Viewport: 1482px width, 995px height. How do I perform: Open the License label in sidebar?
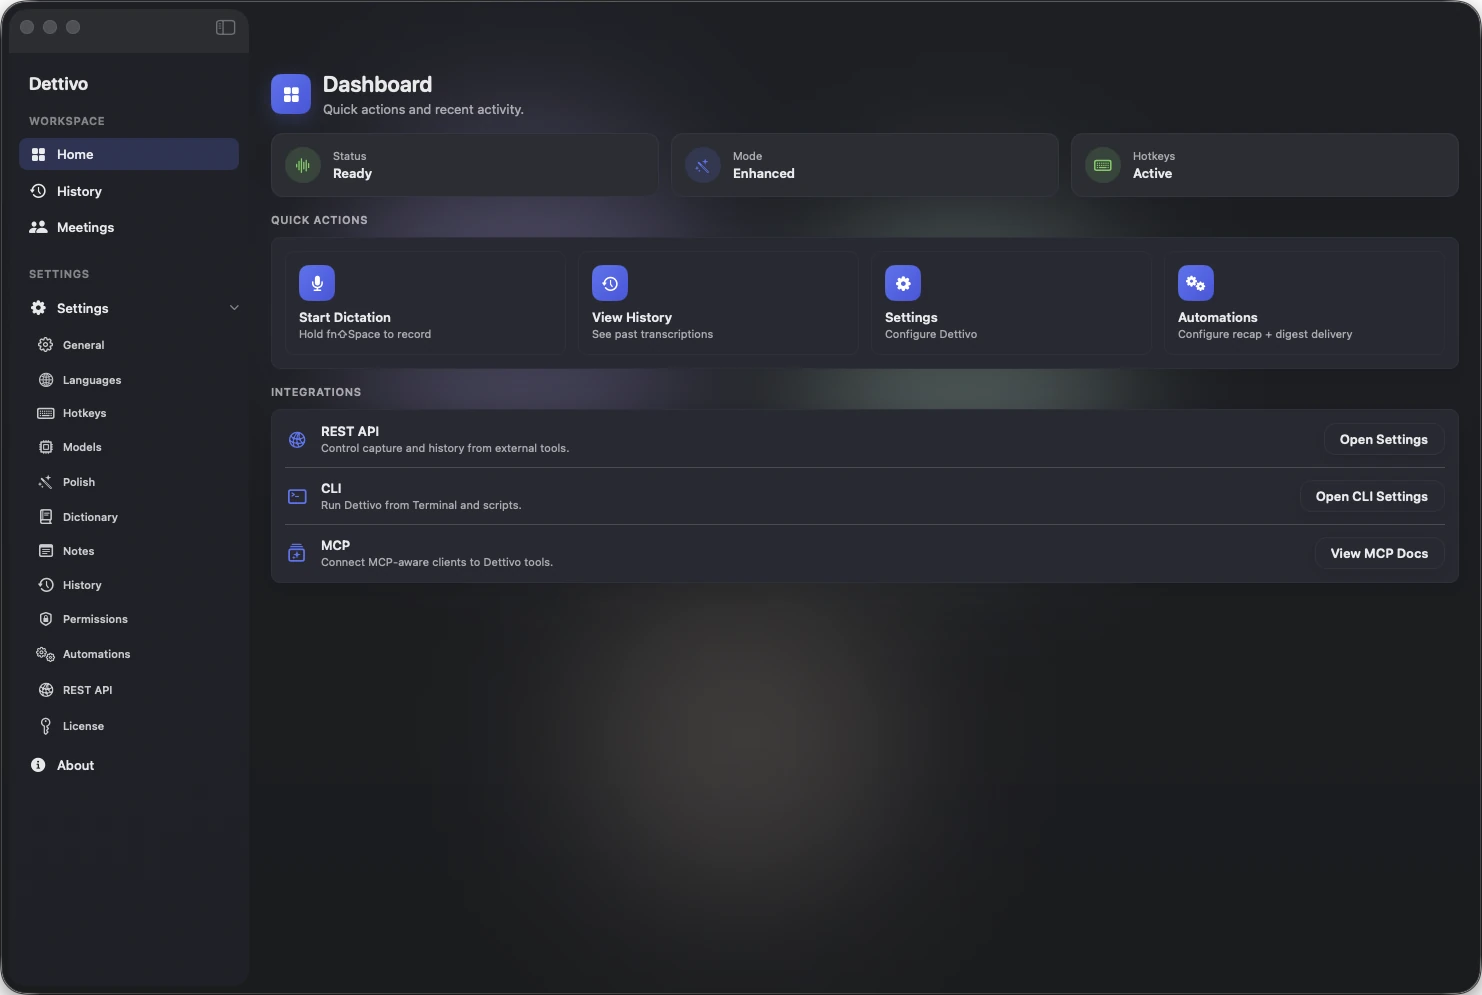[x=83, y=726]
